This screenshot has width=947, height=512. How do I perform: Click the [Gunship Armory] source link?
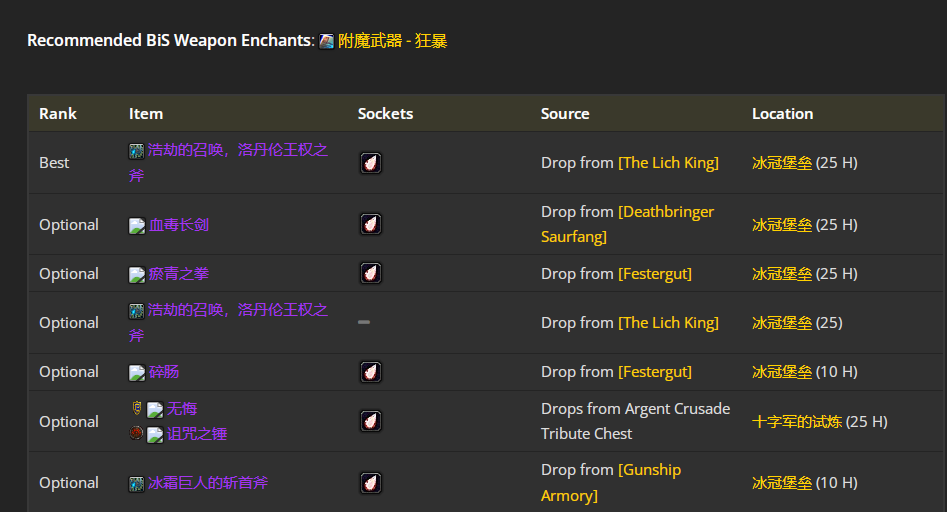(x=611, y=483)
